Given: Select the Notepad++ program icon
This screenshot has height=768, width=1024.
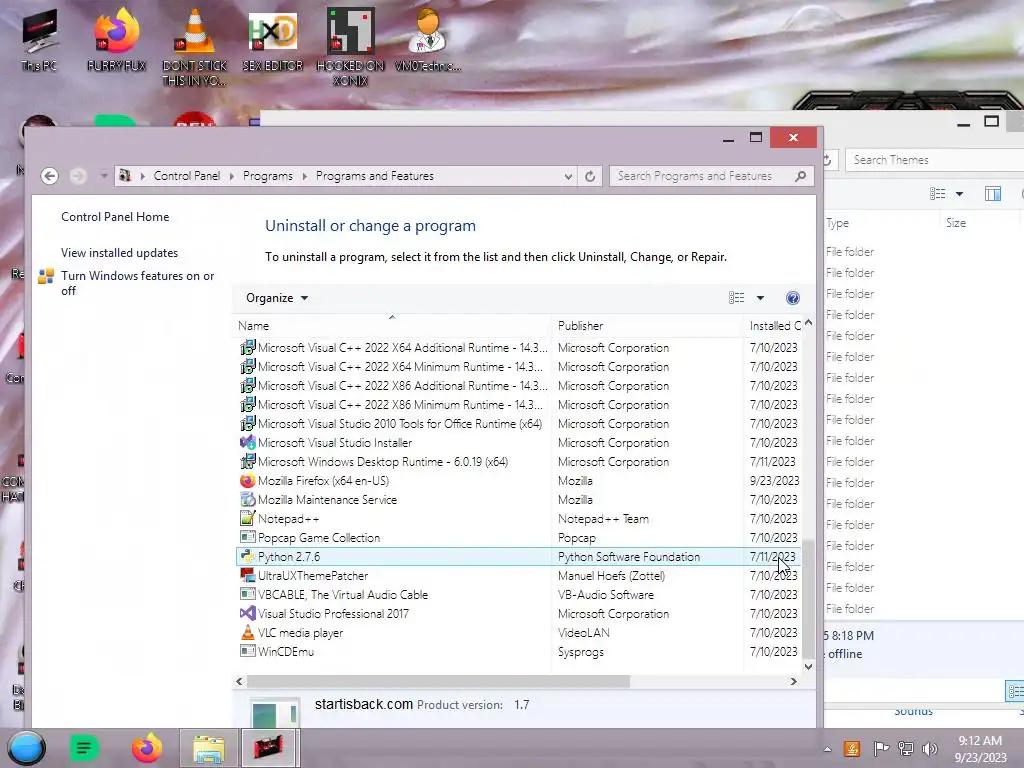Looking at the screenshot, I should click(x=248, y=519).
